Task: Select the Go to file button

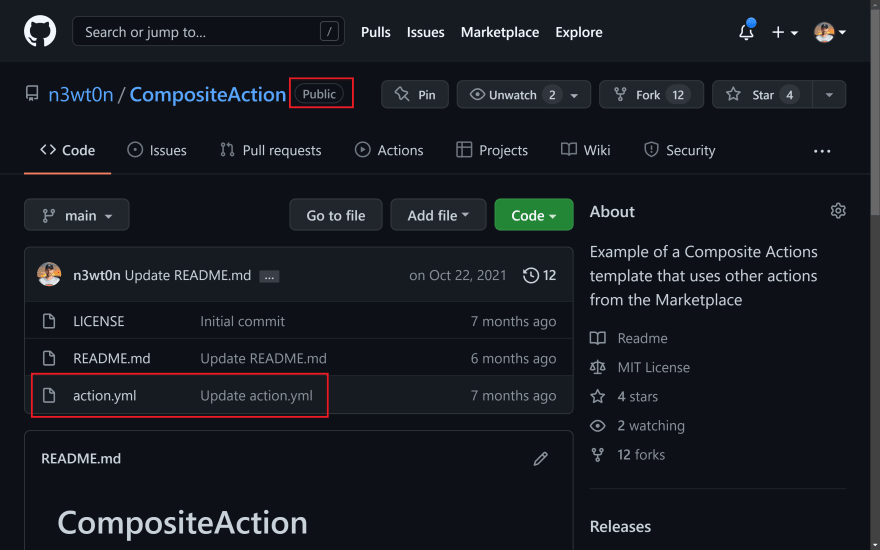Action: coord(336,215)
